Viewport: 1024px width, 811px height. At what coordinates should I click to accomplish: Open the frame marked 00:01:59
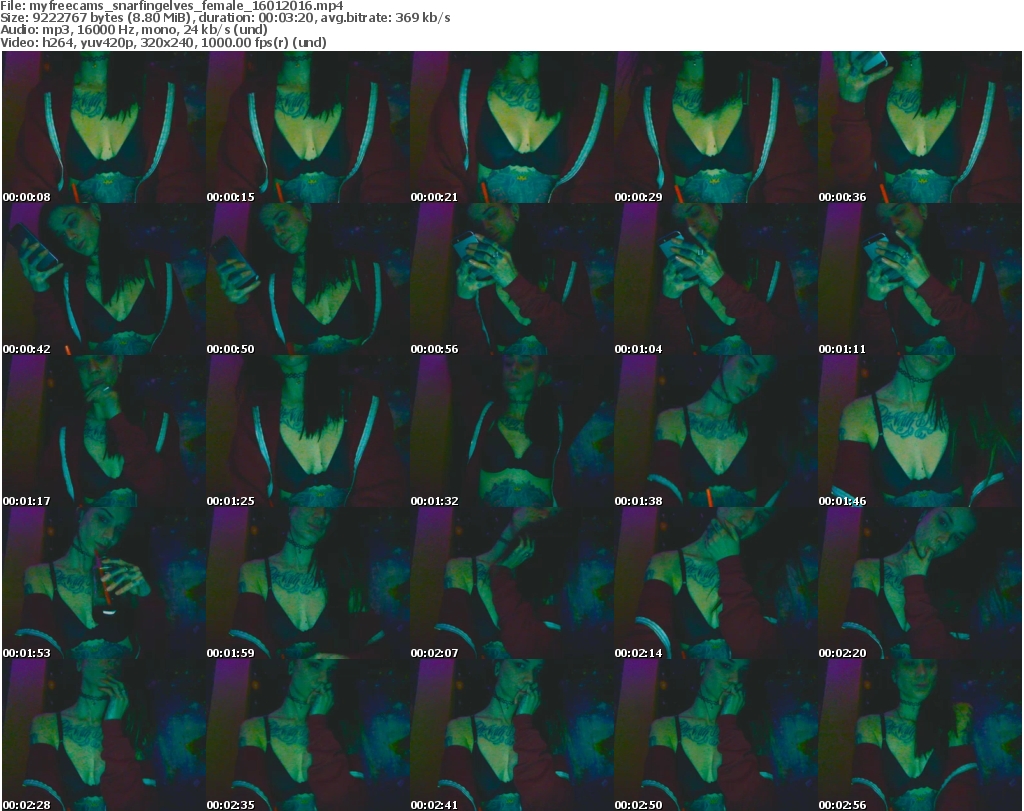(x=308, y=583)
